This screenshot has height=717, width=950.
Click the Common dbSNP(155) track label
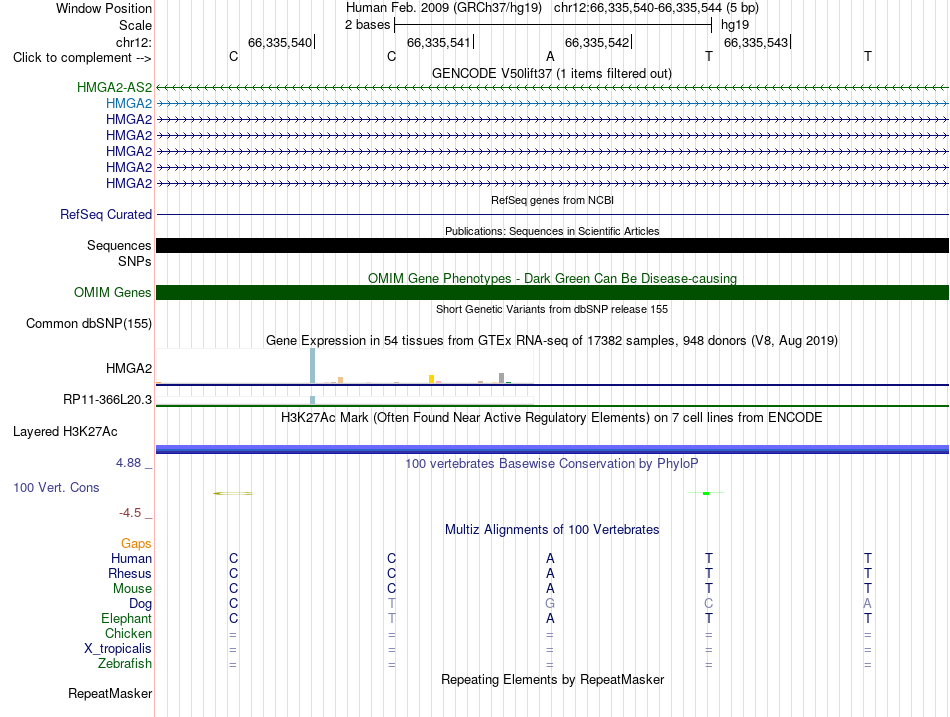(89, 324)
